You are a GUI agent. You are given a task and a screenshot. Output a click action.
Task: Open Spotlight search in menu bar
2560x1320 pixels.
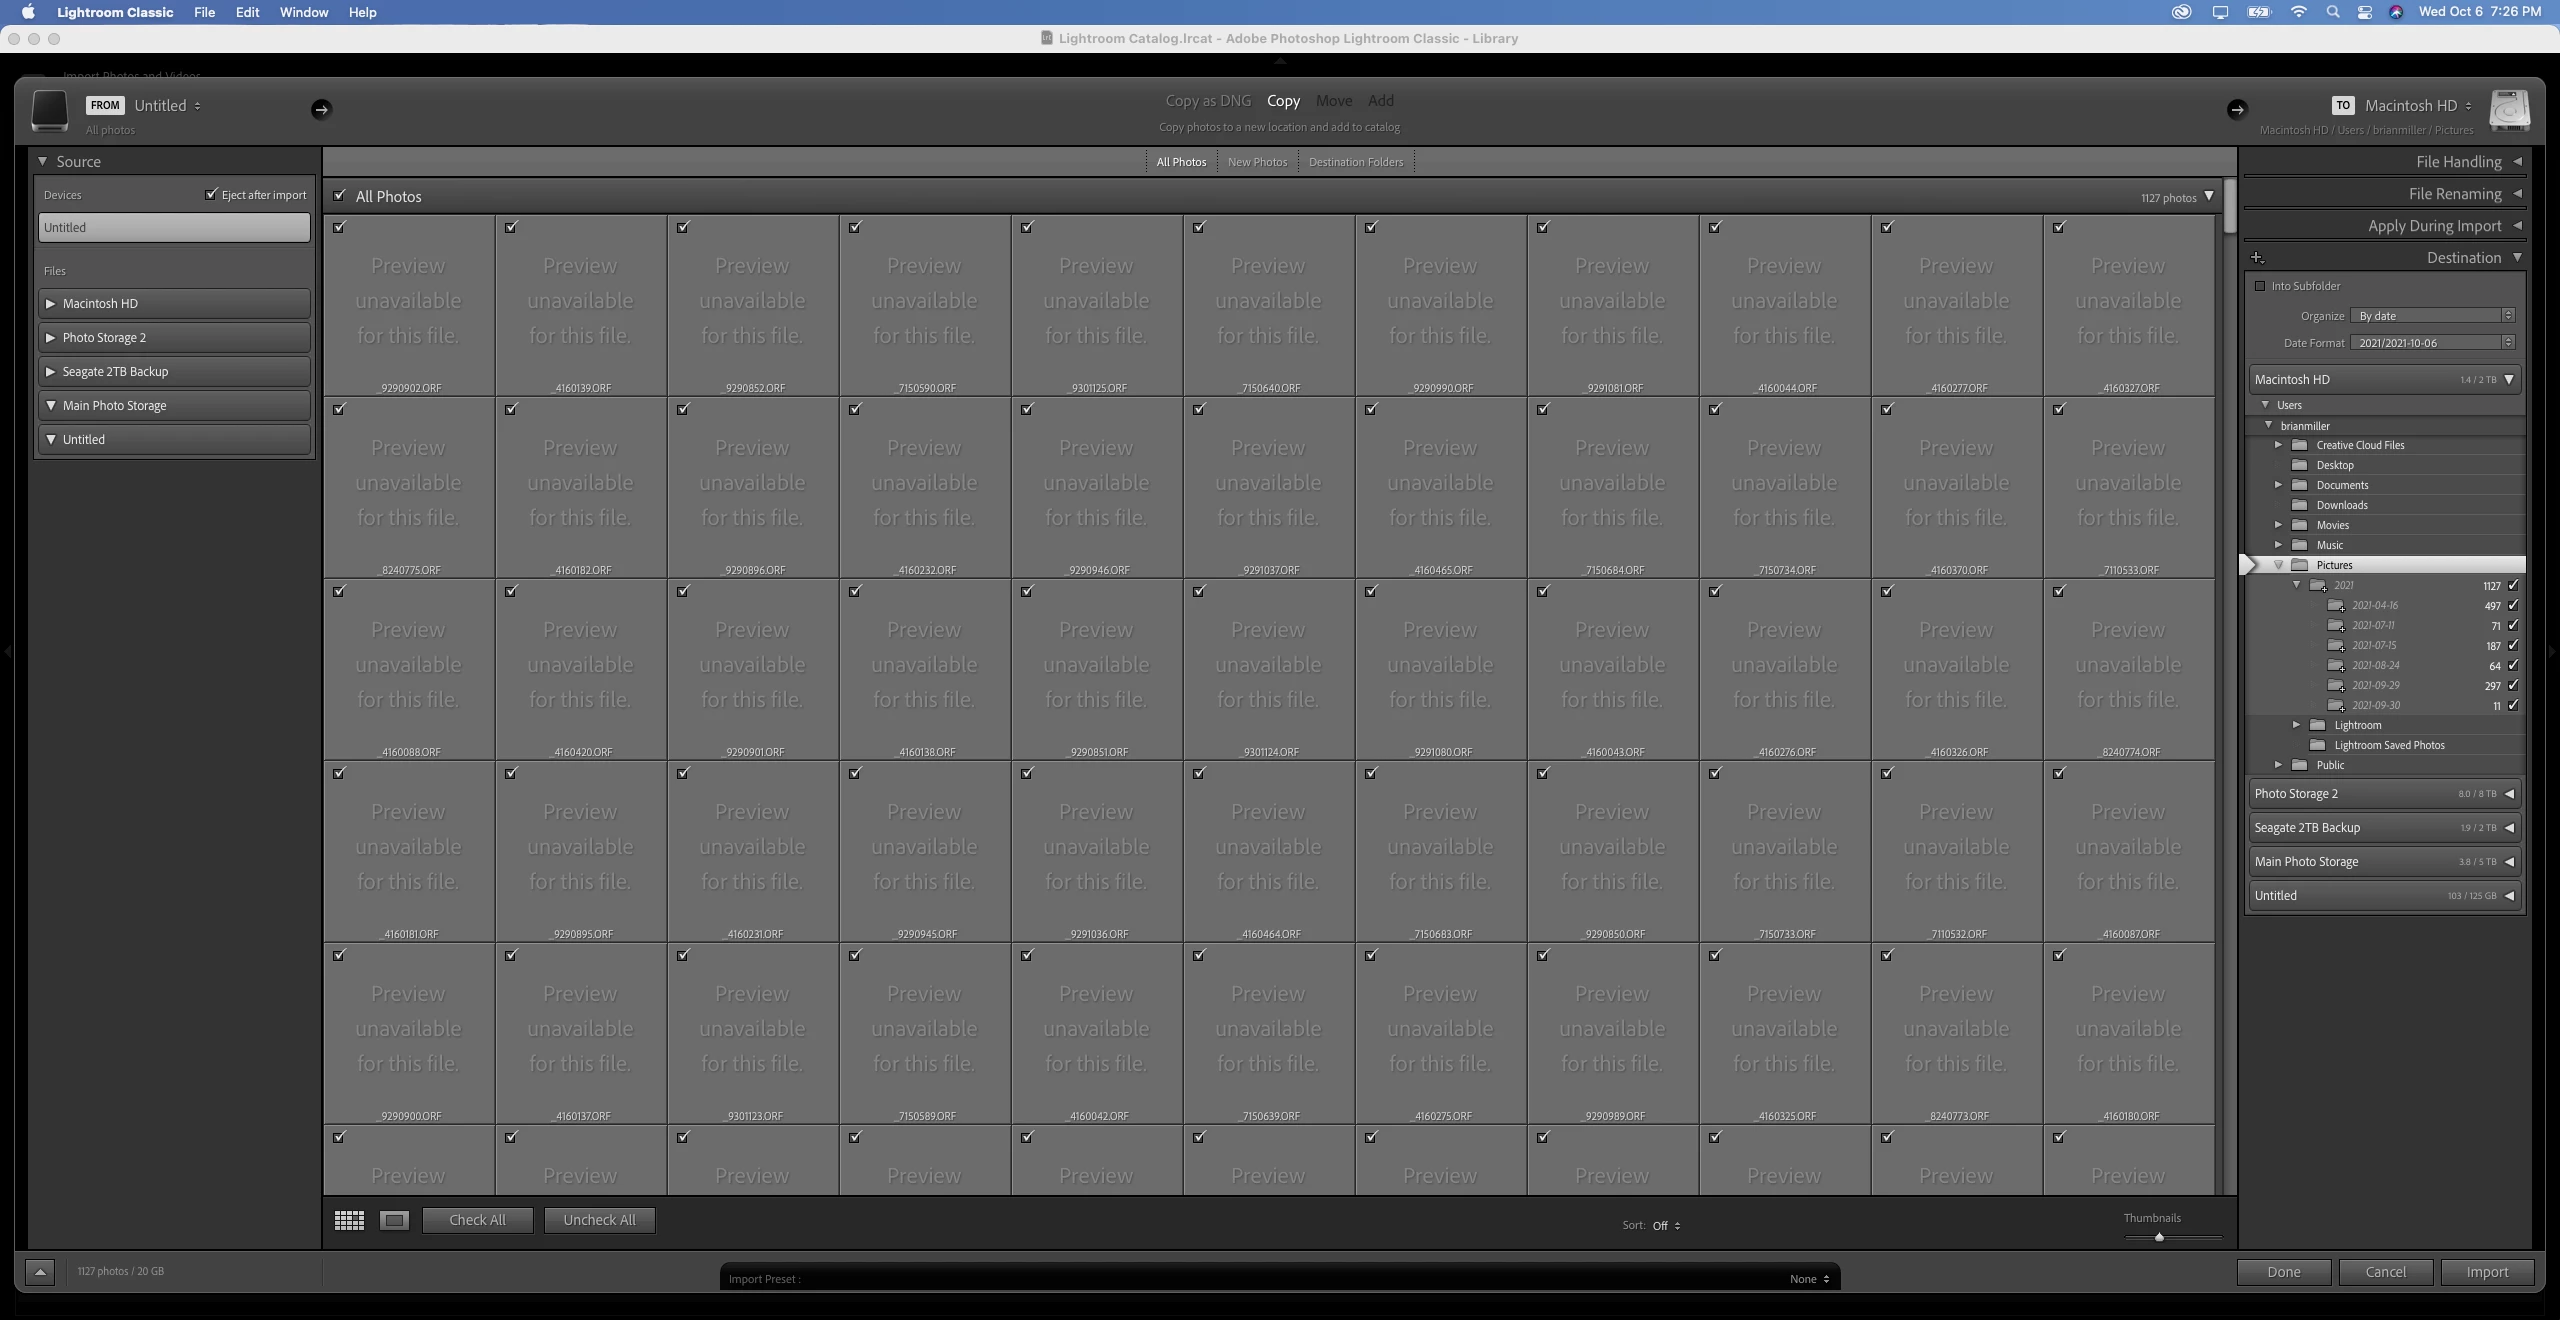coord(2333,12)
